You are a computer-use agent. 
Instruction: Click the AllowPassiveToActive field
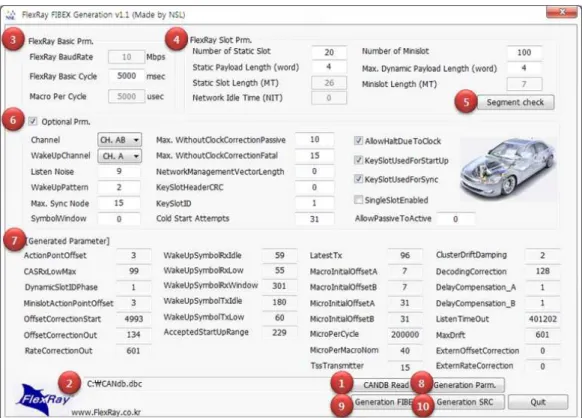click(x=456, y=219)
